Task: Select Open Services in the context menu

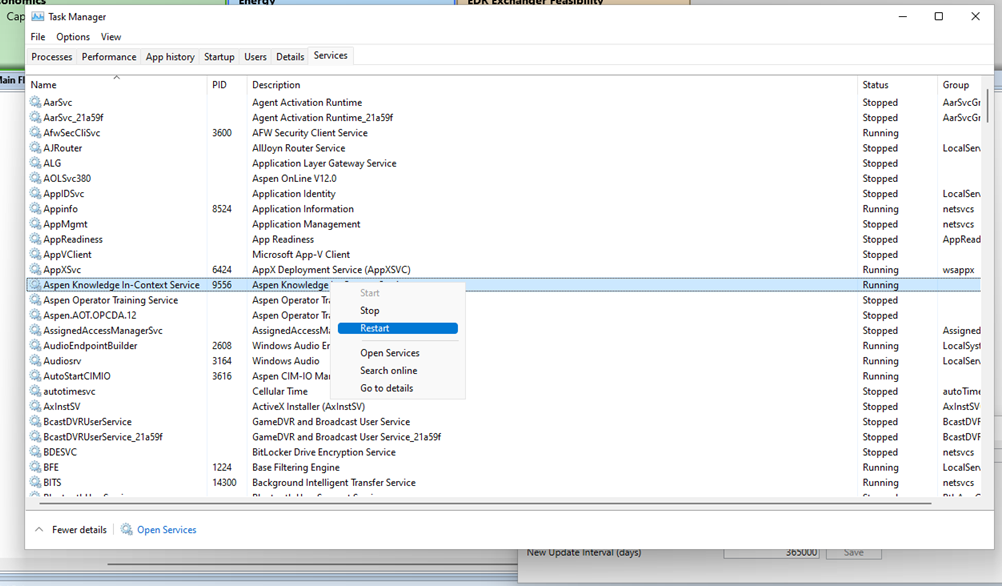Action: point(390,353)
